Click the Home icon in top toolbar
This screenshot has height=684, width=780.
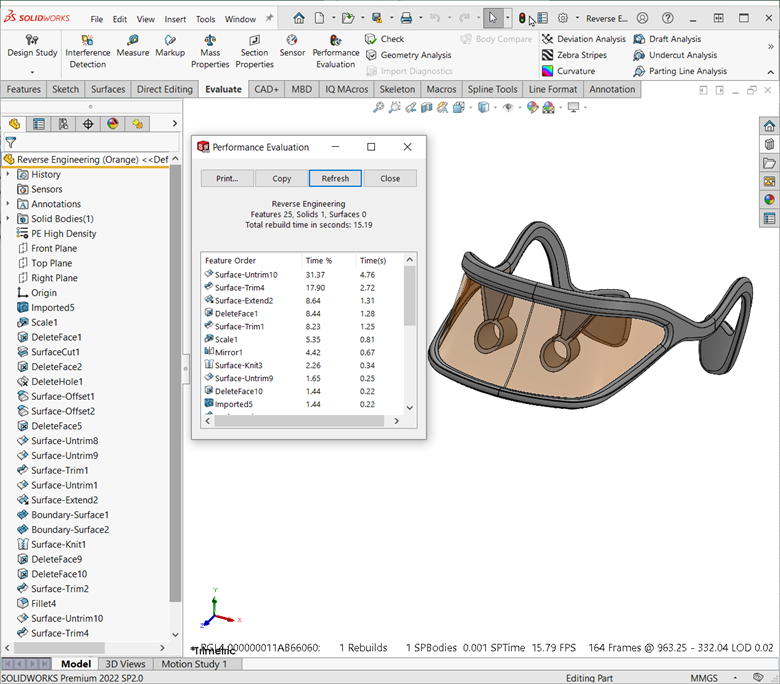coord(298,18)
